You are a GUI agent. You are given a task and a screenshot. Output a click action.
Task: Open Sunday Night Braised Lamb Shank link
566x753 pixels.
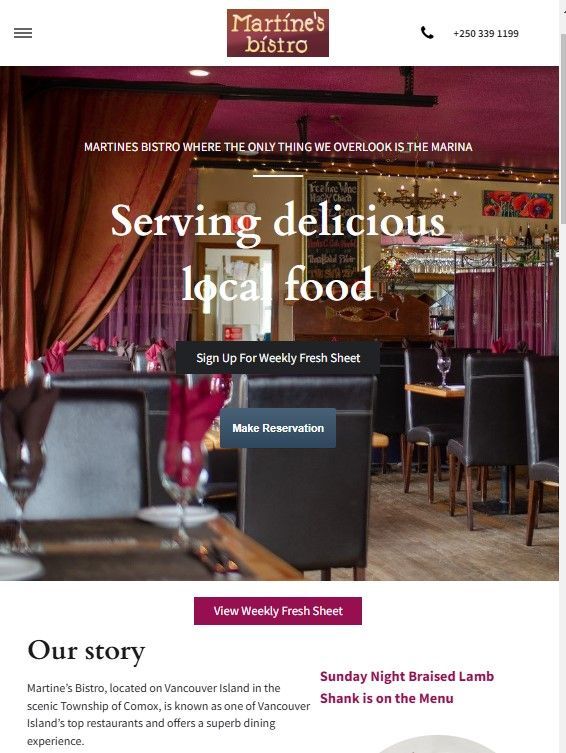[407, 687]
